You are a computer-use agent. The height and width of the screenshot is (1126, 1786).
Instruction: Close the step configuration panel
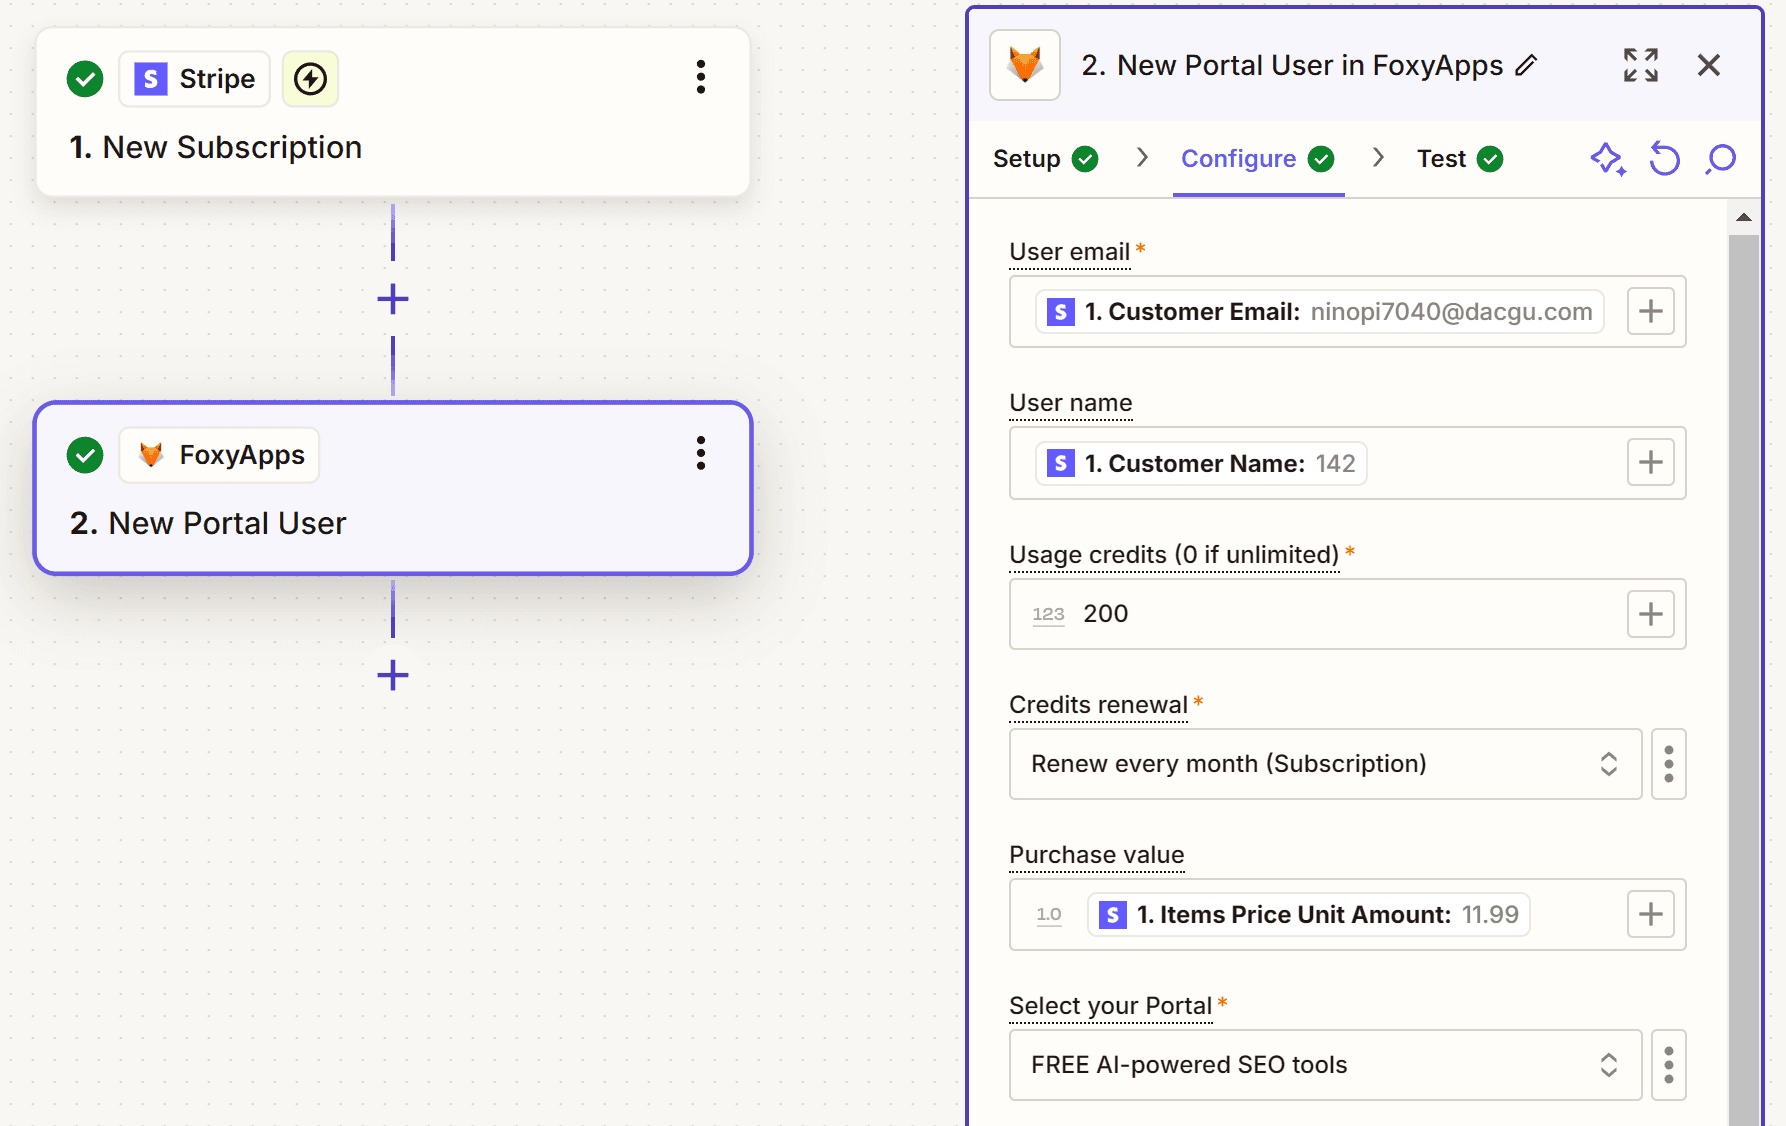coord(1709,65)
